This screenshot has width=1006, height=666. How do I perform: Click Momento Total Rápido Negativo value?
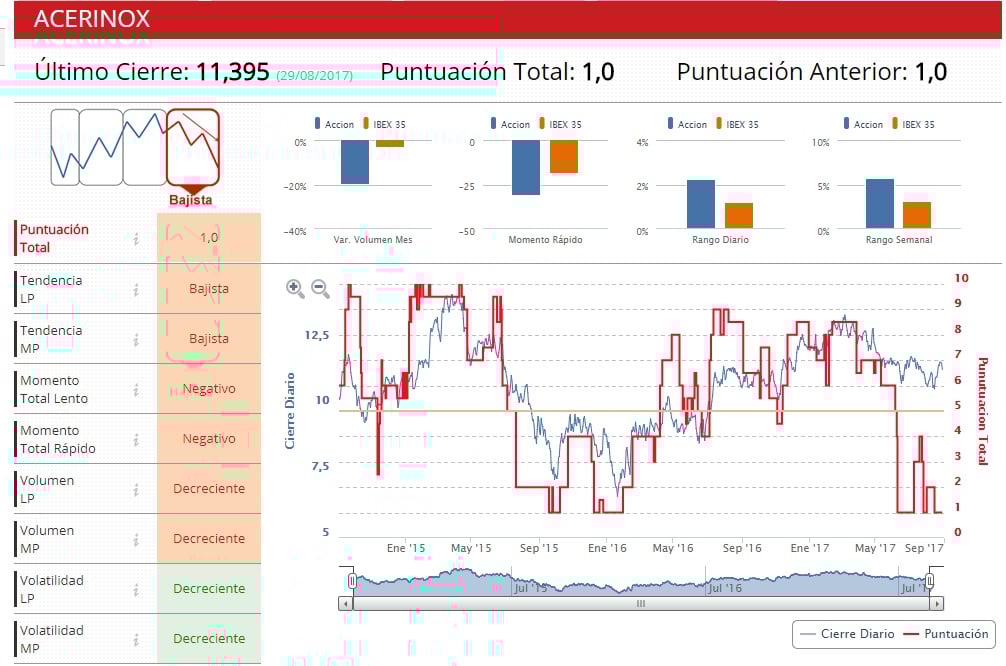click(x=209, y=439)
